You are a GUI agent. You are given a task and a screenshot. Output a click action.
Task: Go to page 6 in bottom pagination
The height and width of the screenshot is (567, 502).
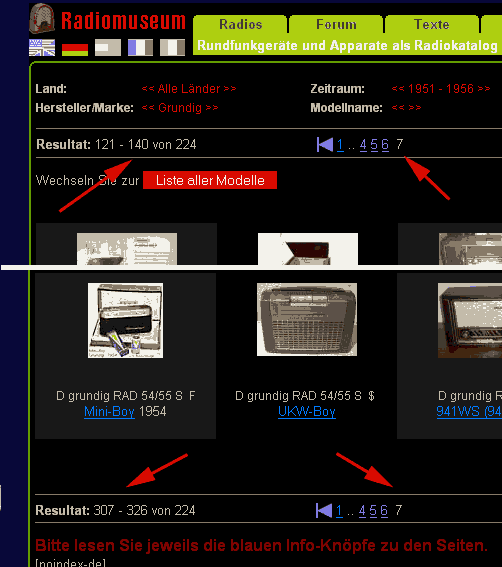(384, 511)
